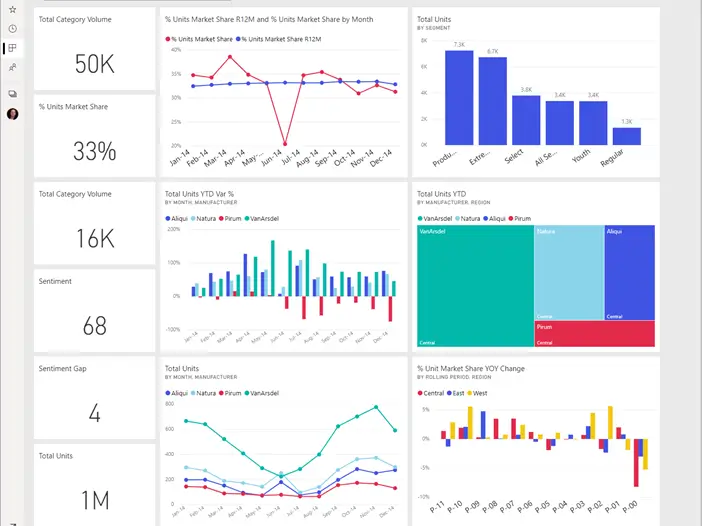The width and height of the screenshot is (702, 526).
Task: Select the Sentiment 68 card
Action: tap(95, 310)
